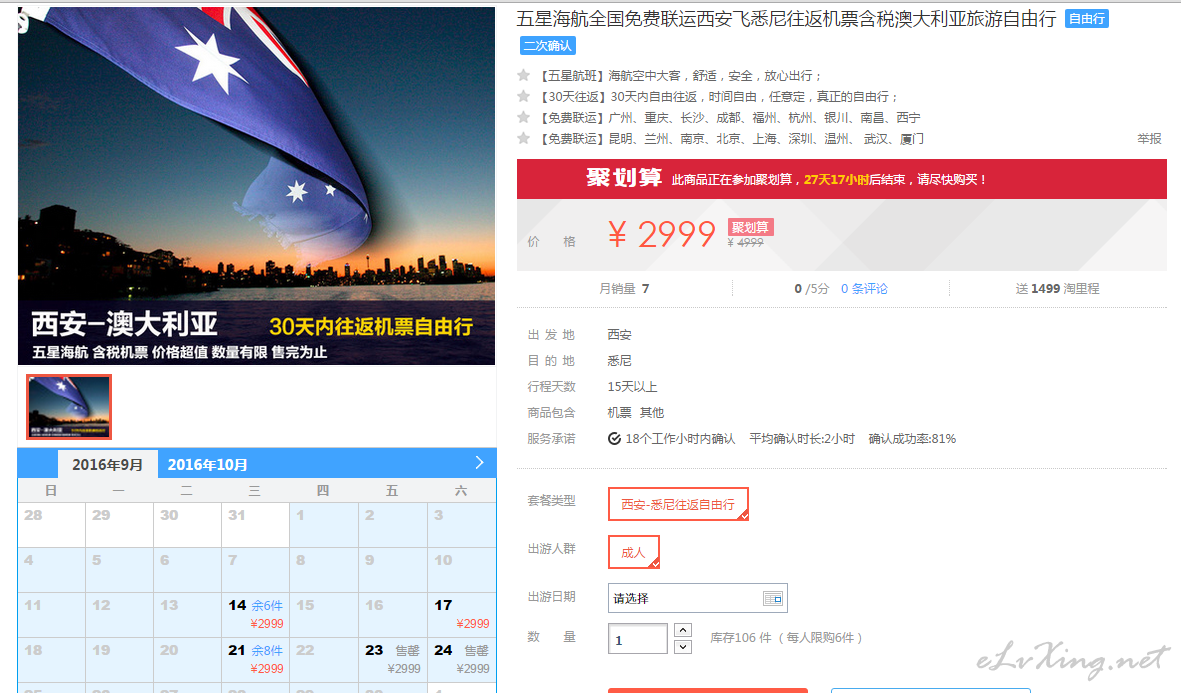Open the 出游日期 请选择 date dropdown
Viewport: 1181px width, 693px height.
pos(697,598)
